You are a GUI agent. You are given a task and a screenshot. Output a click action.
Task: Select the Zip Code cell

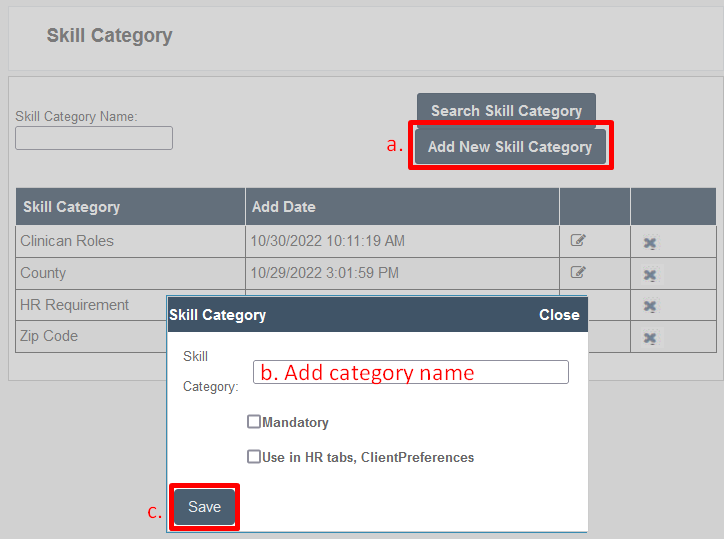point(91,336)
